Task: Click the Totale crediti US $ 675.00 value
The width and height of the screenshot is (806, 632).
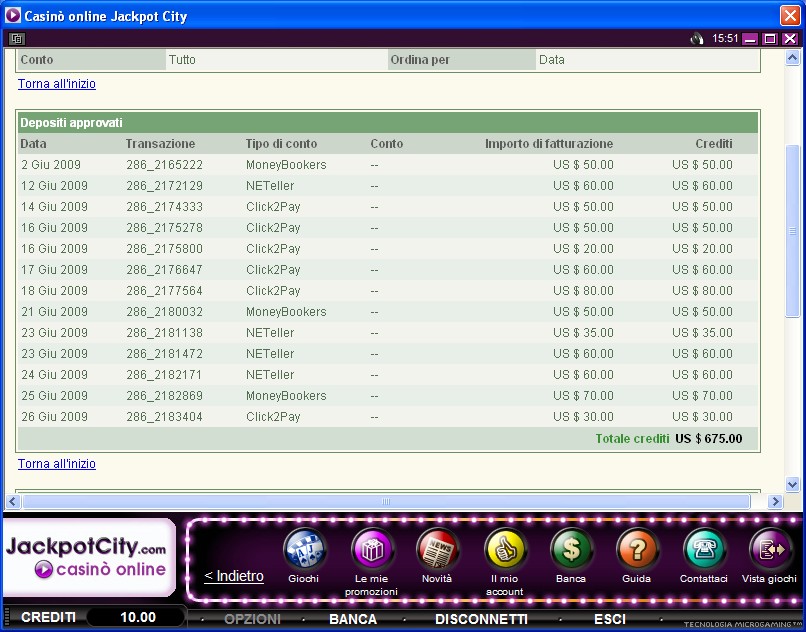Action: point(708,439)
